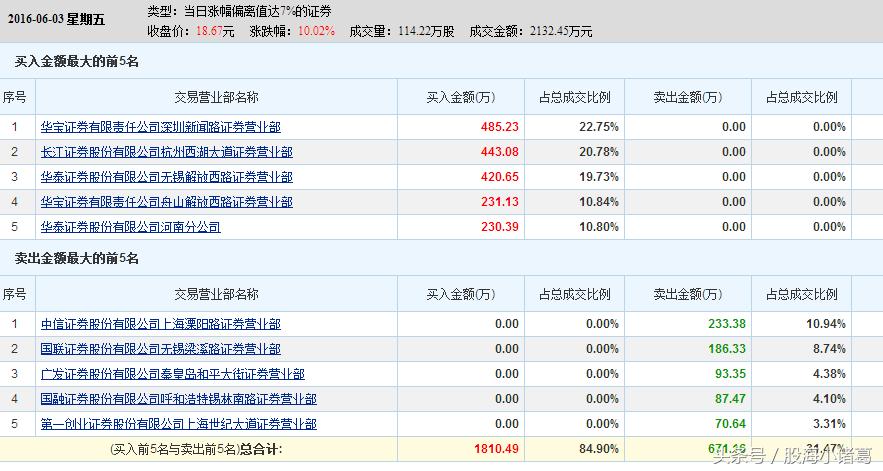
Task: Open 华宝证券深圳新闻路证券营业部 link
Action: pyautogui.click(x=160, y=127)
